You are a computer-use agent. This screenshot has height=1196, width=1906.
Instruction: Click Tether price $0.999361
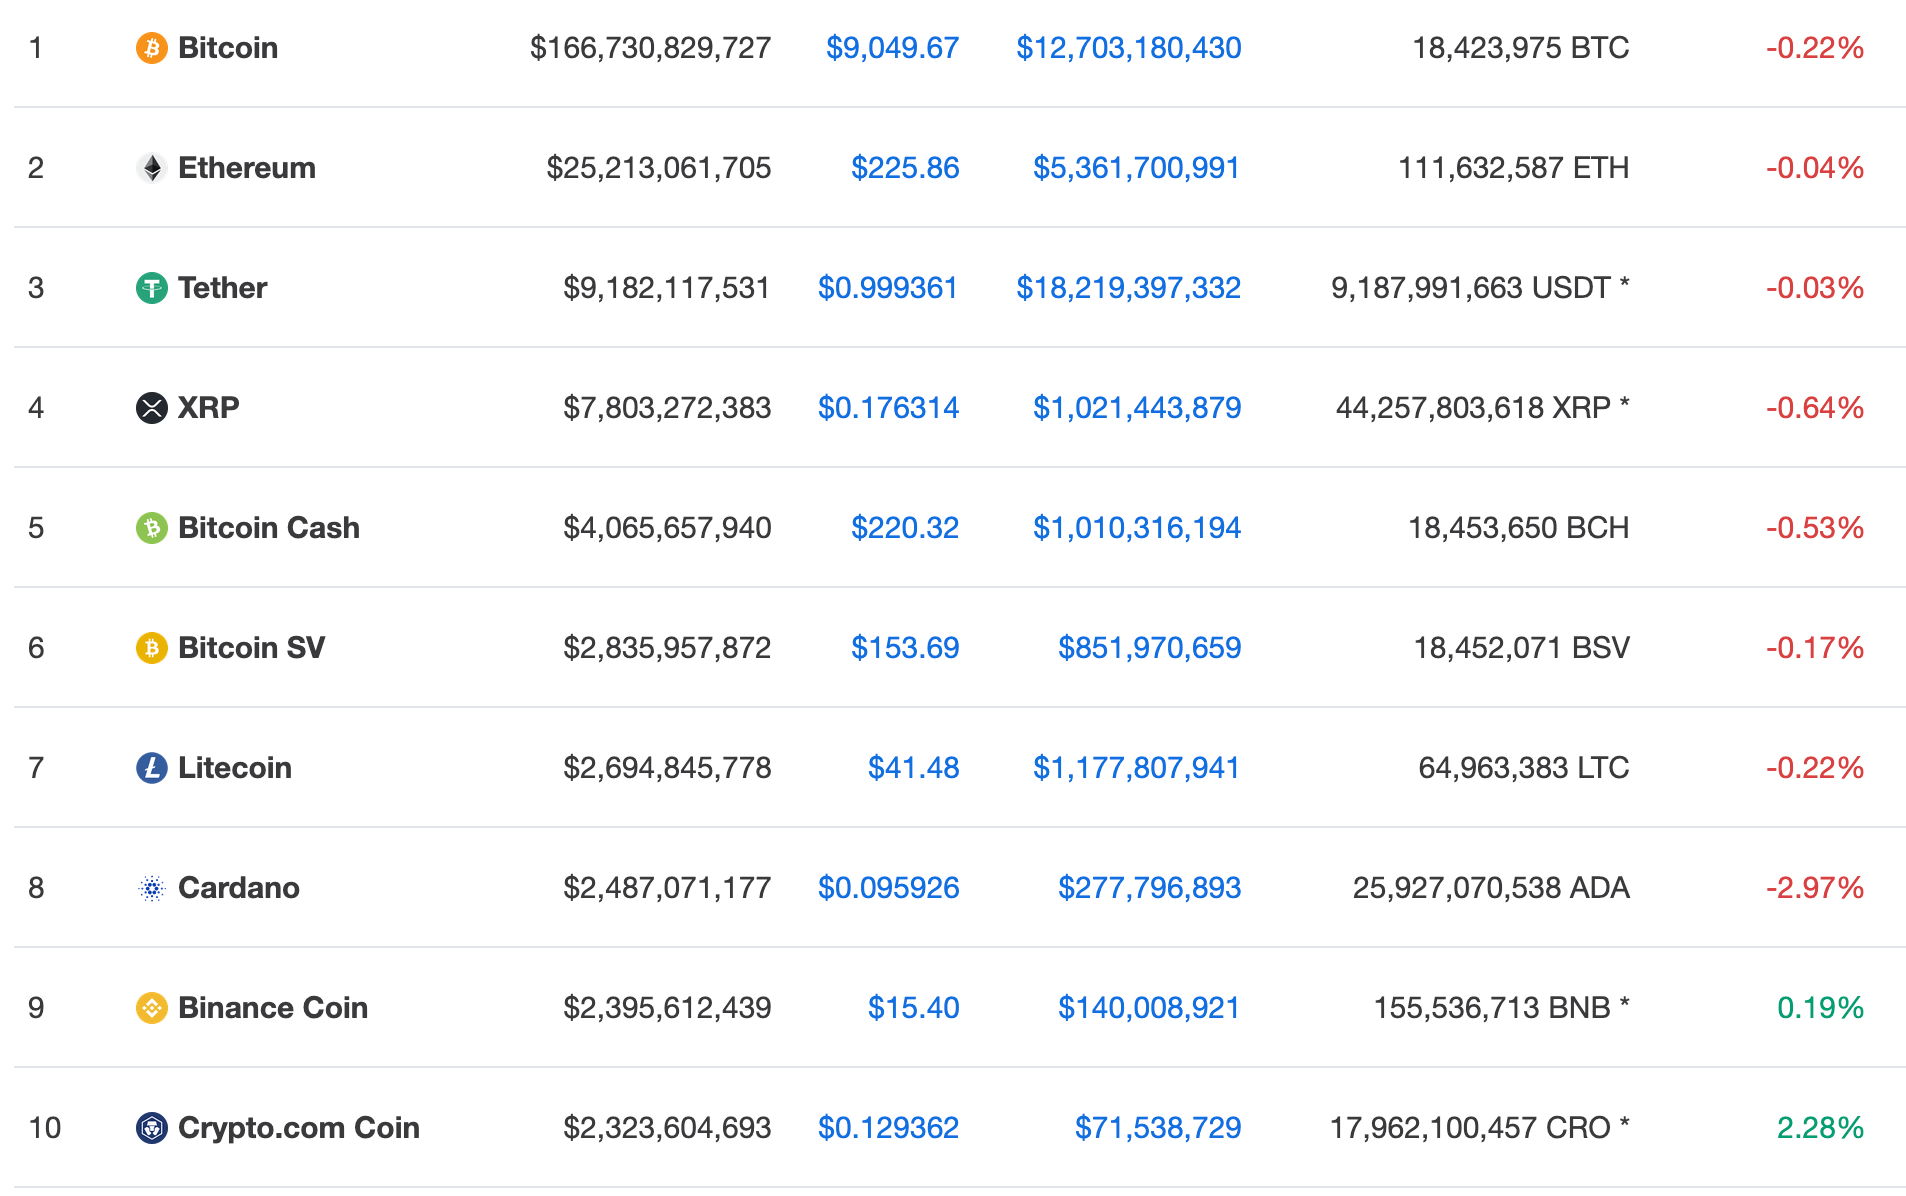pos(888,288)
